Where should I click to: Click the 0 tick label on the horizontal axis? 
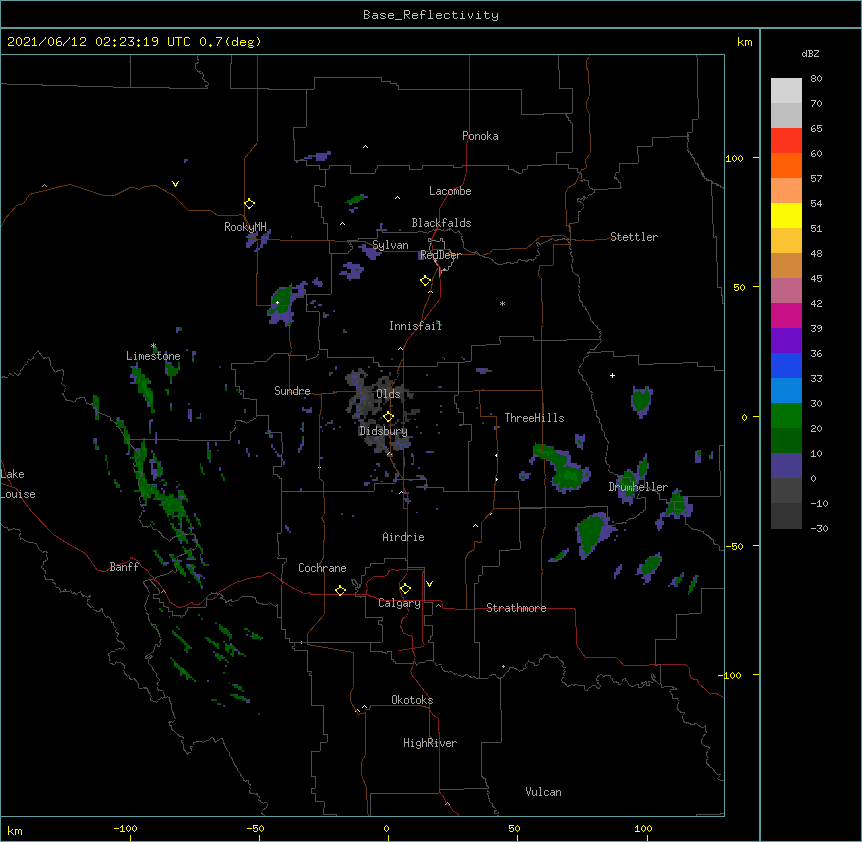(x=386, y=828)
